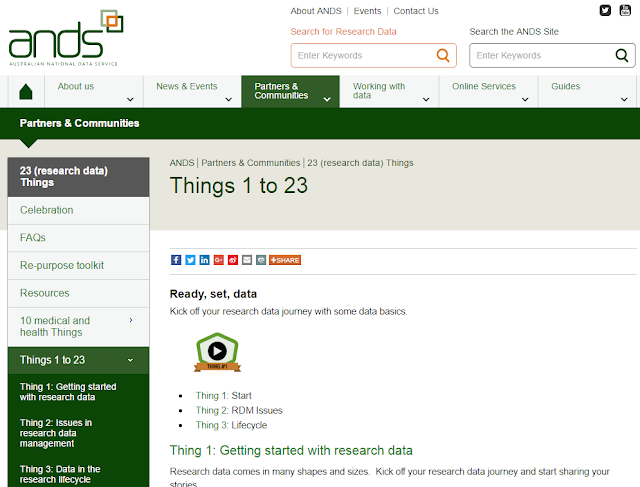Open the Online Services menu
The height and width of the screenshot is (487, 640).
tap(489, 91)
